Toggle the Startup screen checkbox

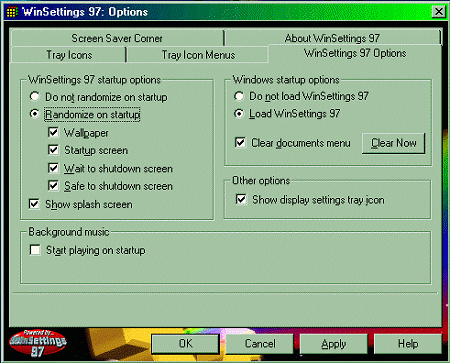pyautogui.click(x=53, y=150)
